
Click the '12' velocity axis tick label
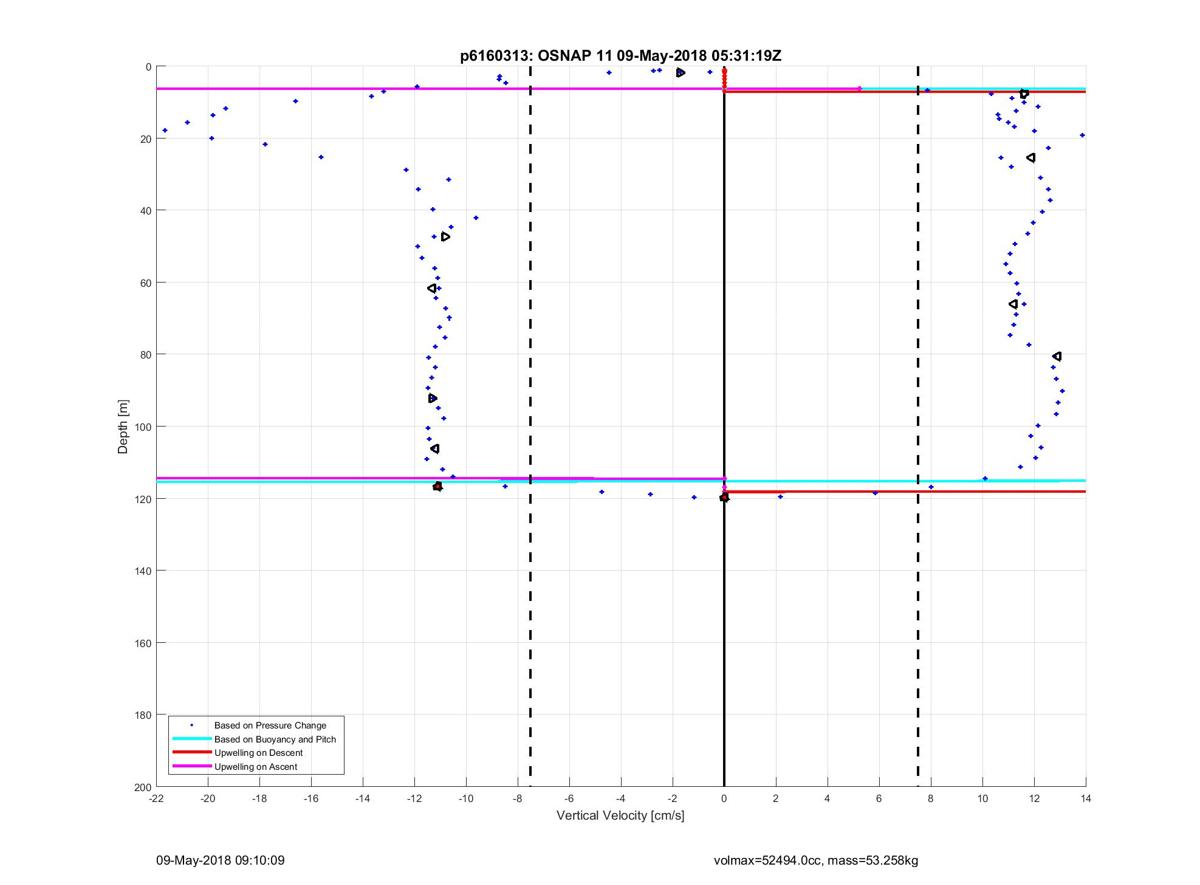(x=1035, y=798)
